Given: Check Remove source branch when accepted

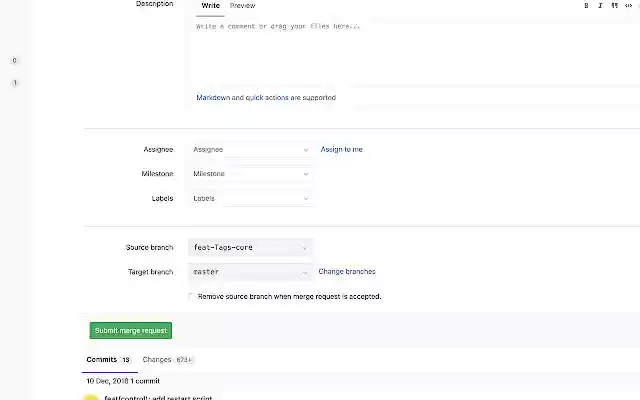Looking at the screenshot, I should click(191, 296).
